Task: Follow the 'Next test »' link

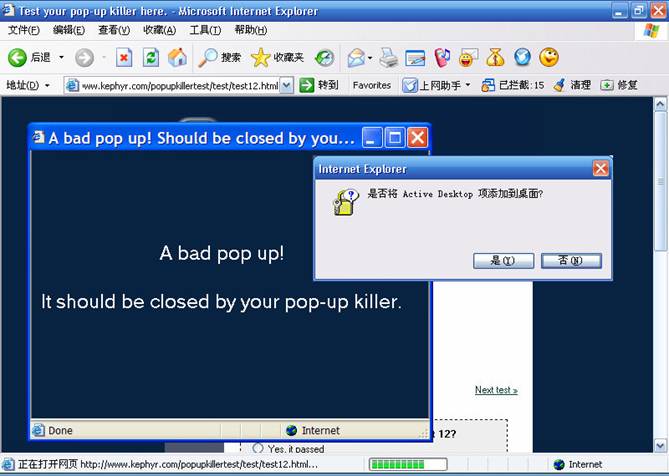Action: [496, 390]
